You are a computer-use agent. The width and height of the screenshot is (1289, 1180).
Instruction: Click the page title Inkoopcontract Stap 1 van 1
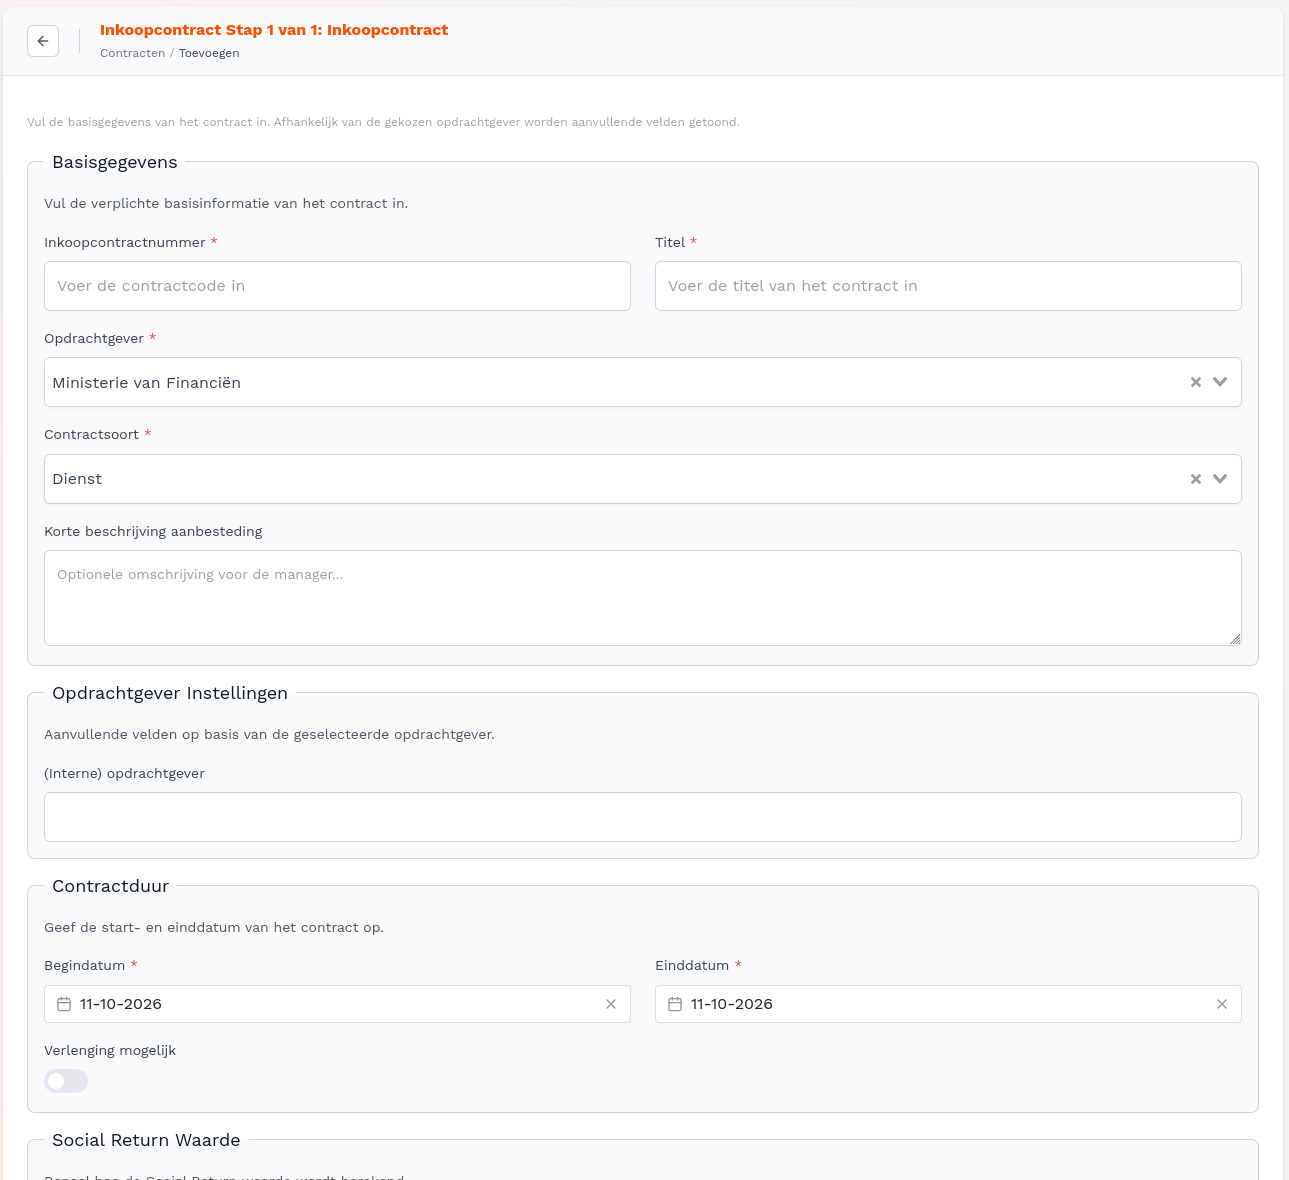[274, 30]
